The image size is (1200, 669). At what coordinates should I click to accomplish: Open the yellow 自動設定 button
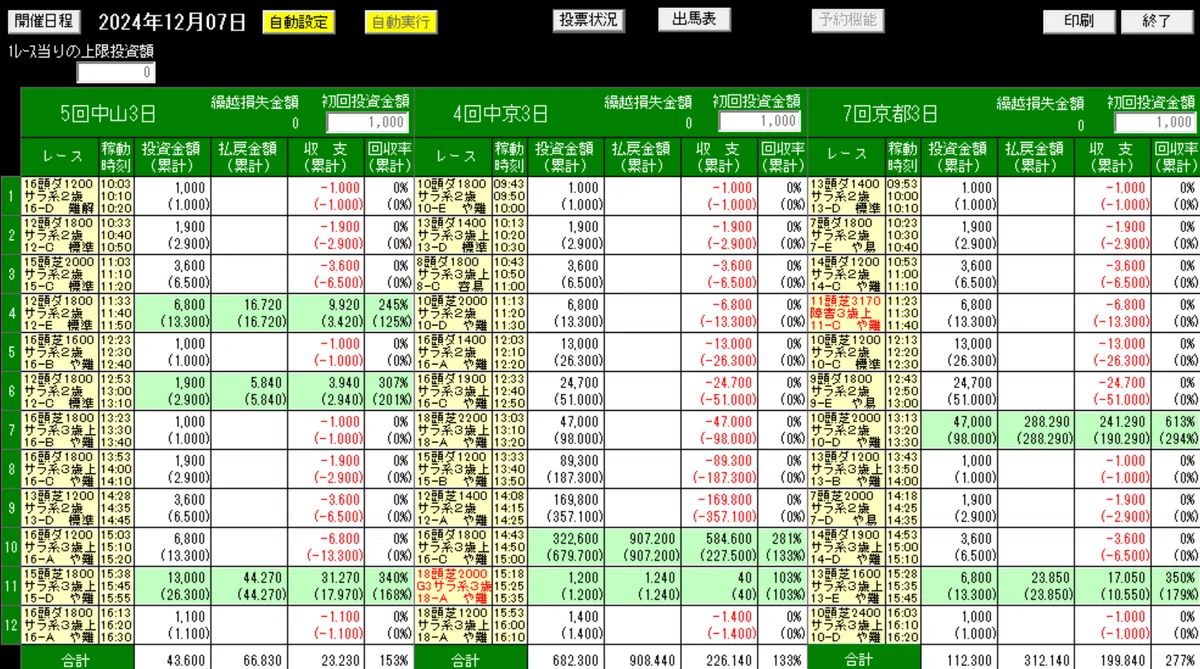click(298, 21)
